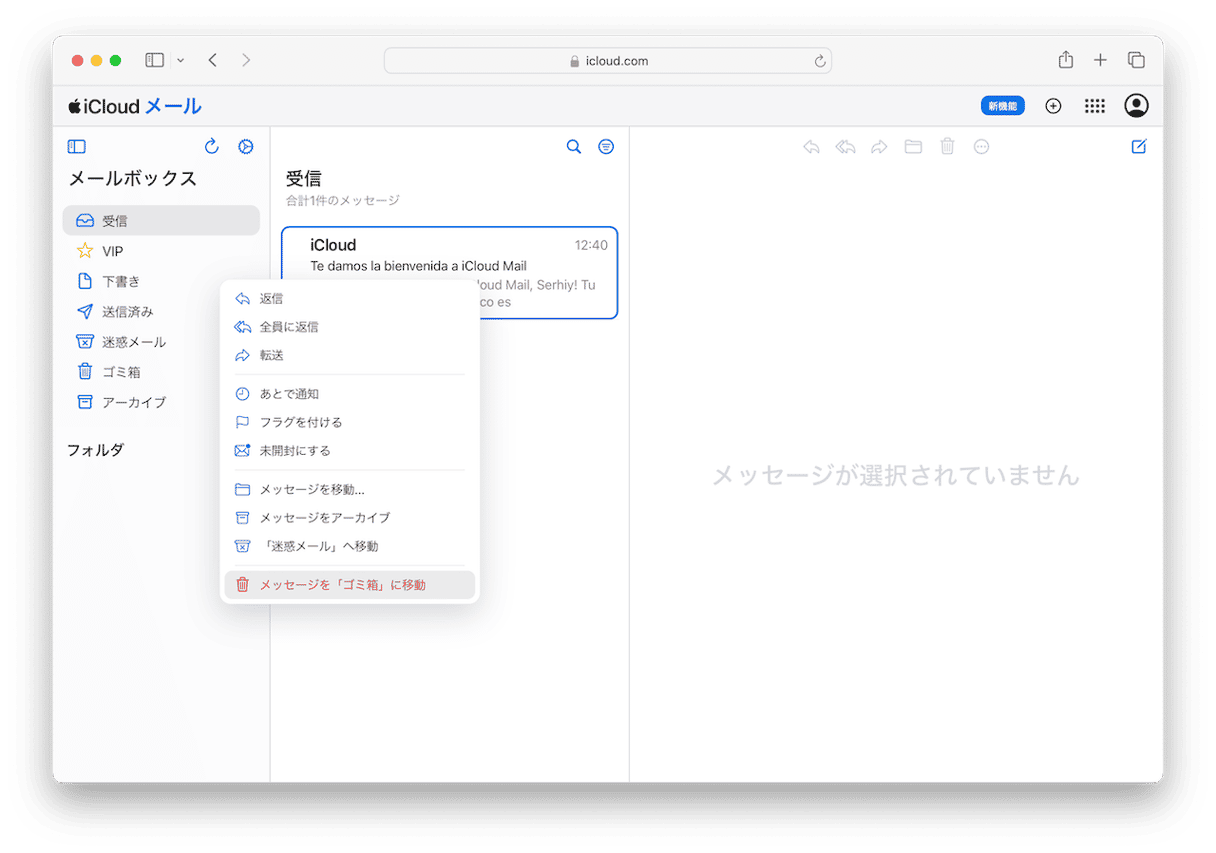The width and height of the screenshot is (1216, 853).
Task: Click the 合計1件のメッセージ count text
Action: 343,201
